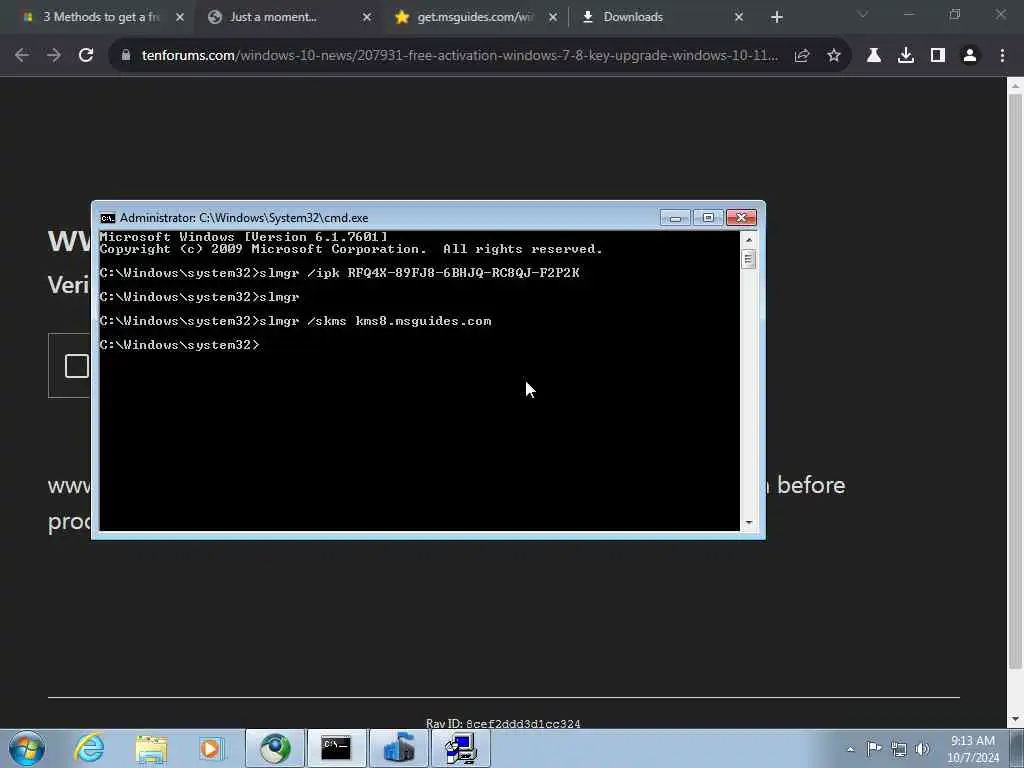
Task: Close the 'Just a moment...' tab
Action: point(366,17)
